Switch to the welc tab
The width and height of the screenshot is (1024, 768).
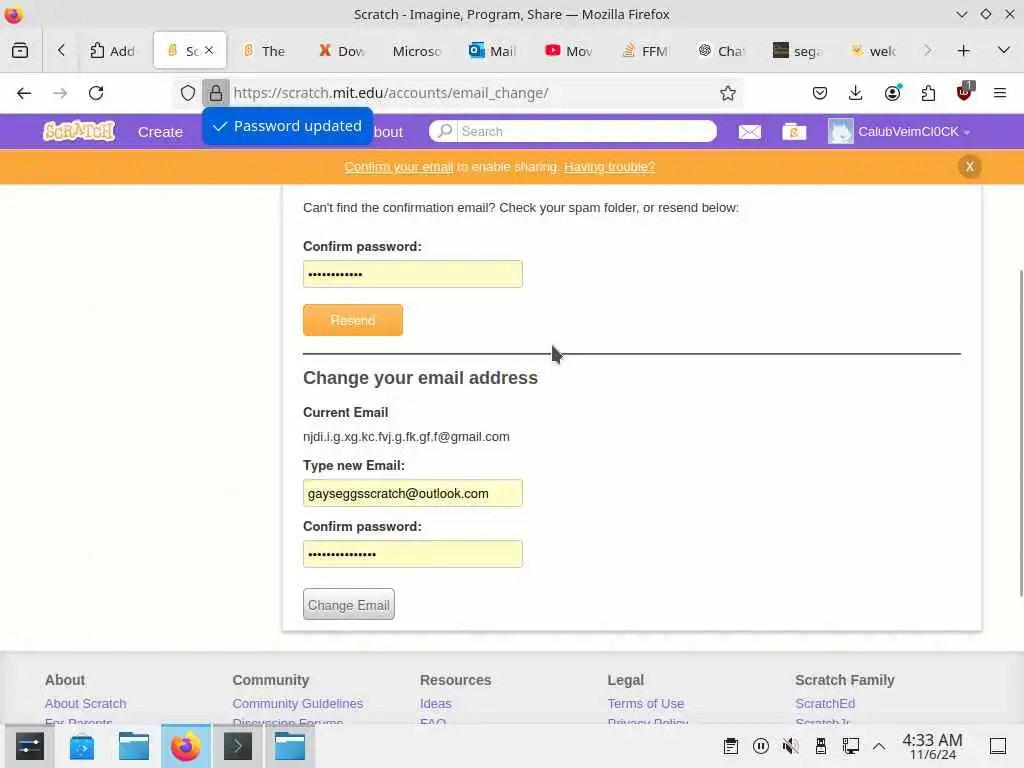(873, 51)
